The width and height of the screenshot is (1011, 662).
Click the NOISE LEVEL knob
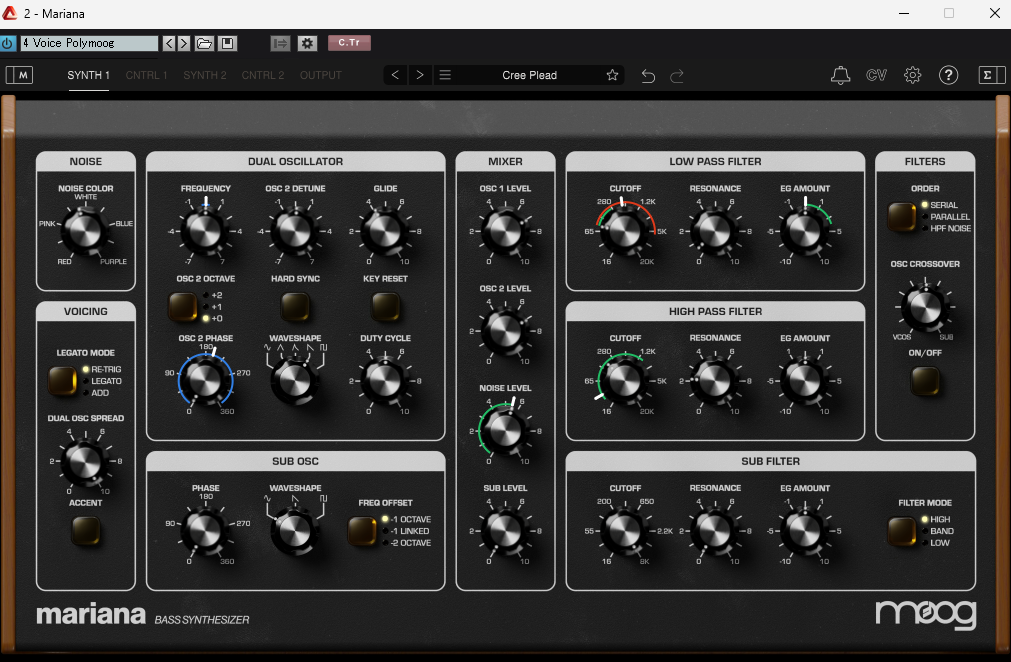[x=505, y=431]
